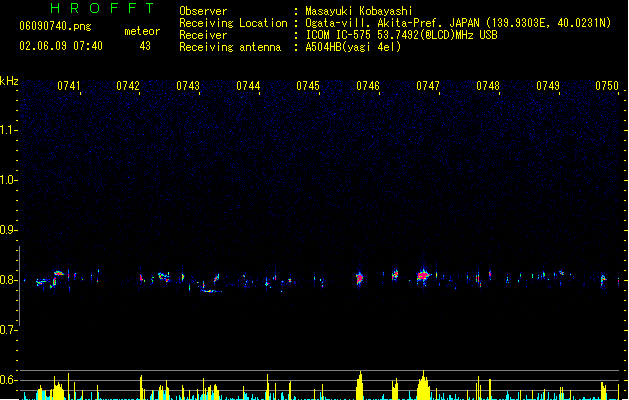This screenshot has height=400, width=629.
Task: Click the strong meteor echo at 0747
Action: (x=423, y=275)
